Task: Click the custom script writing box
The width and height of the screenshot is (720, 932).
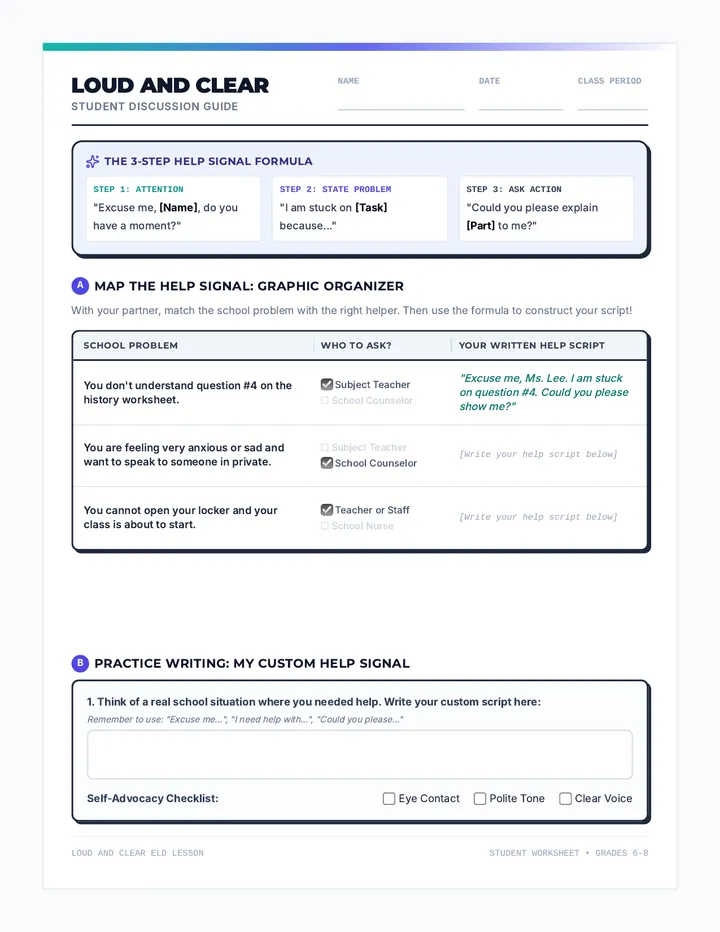Action: 360,754
